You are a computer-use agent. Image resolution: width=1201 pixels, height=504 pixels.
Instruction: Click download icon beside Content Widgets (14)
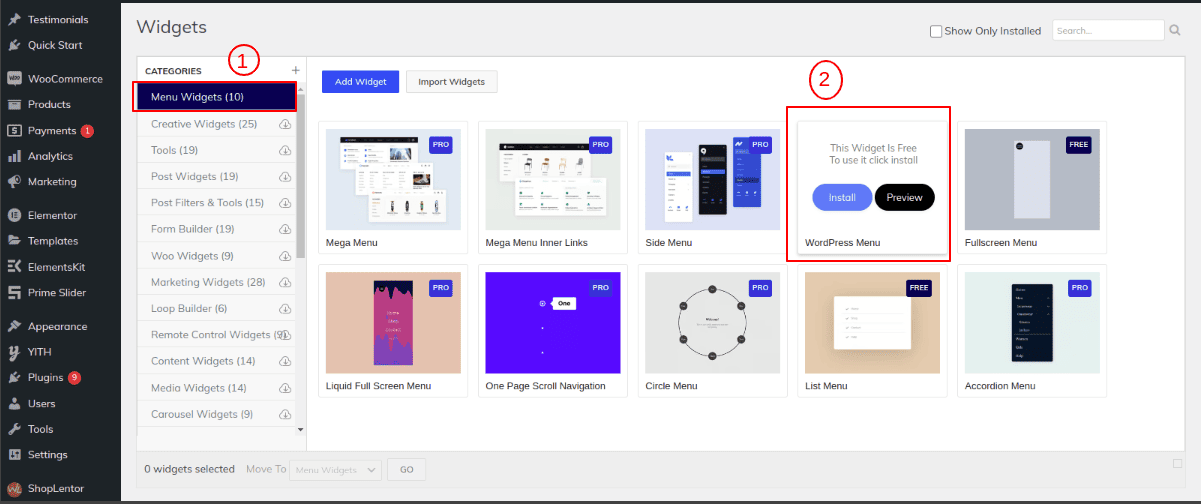(285, 361)
